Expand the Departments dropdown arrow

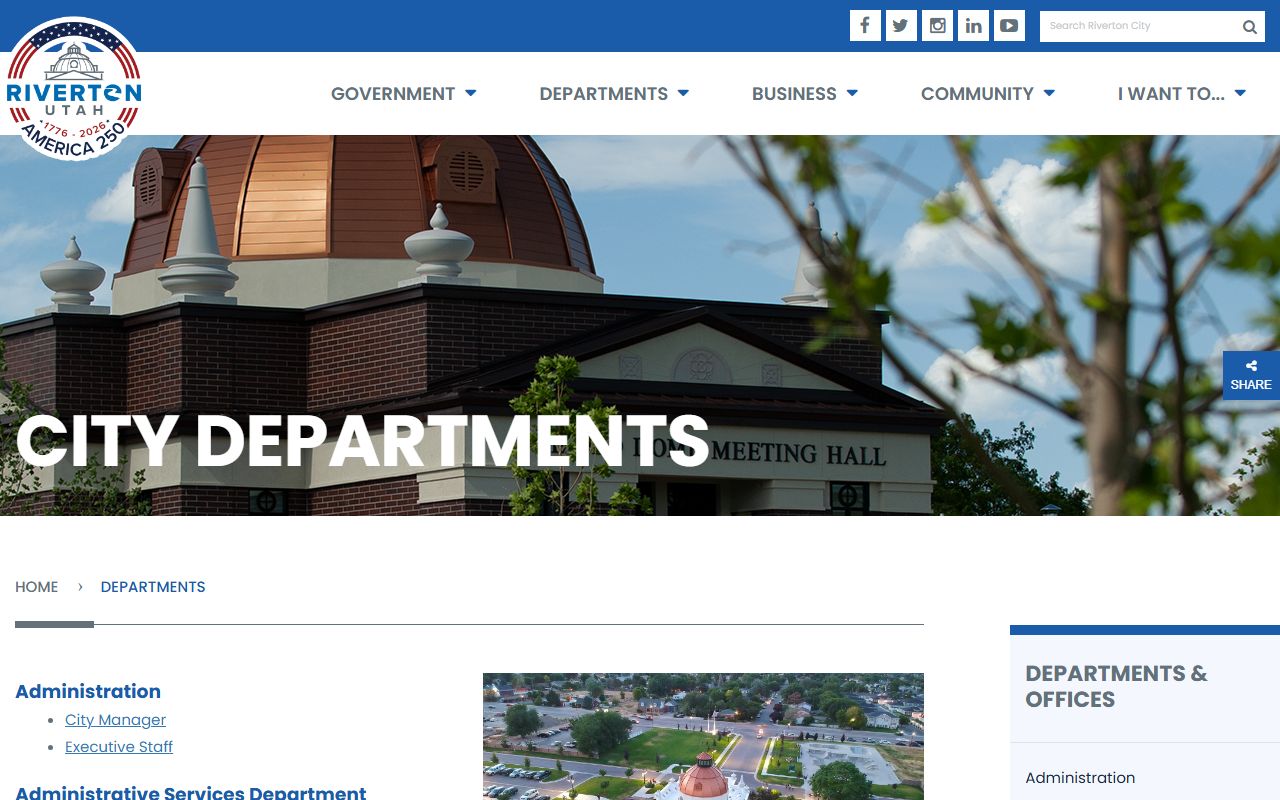coord(683,93)
